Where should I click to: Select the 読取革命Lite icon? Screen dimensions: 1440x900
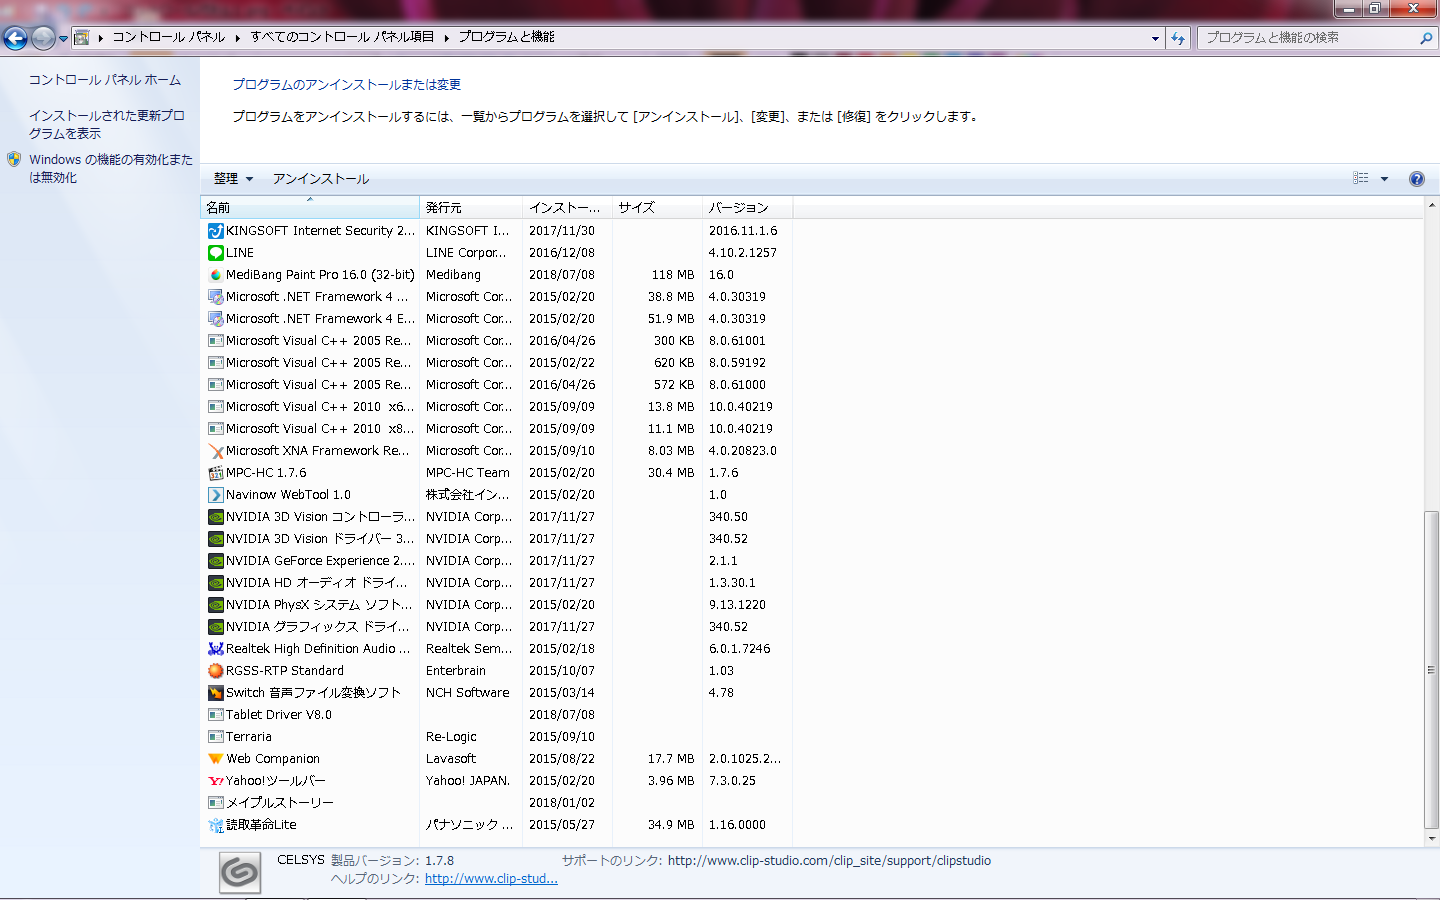(215, 825)
